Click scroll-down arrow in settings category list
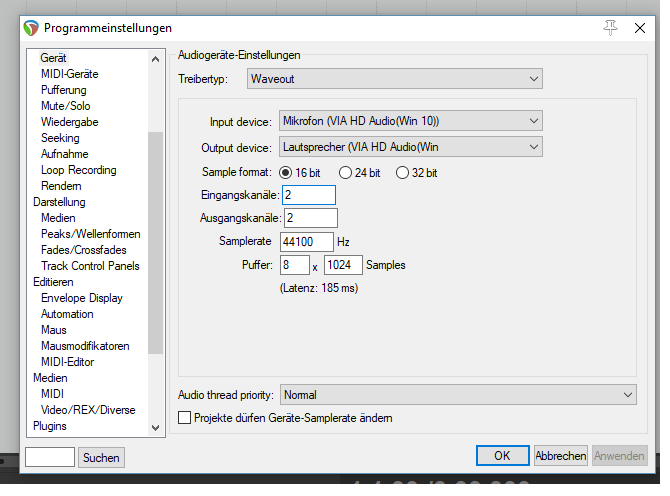The height and width of the screenshot is (496, 670). pyautogui.click(x=156, y=427)
